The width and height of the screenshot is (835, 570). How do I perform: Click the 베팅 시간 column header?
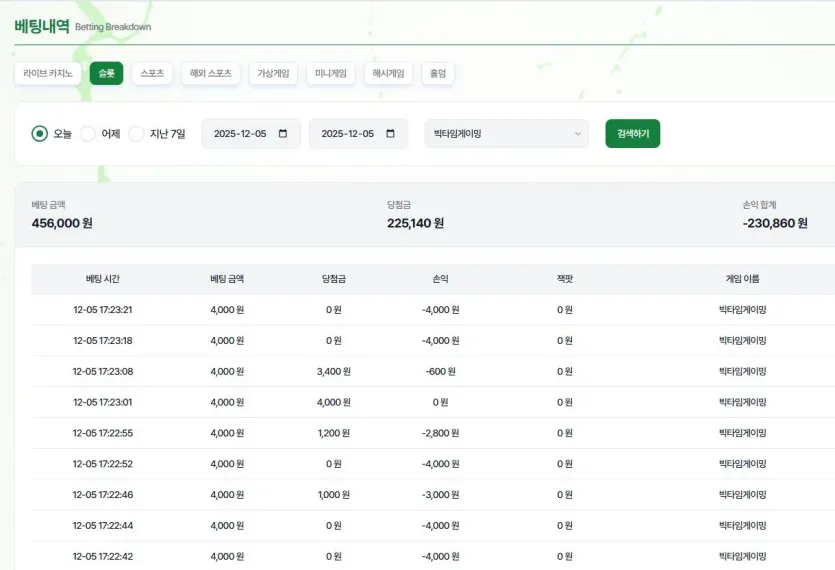pyautogui.click(x=103, y=279)
